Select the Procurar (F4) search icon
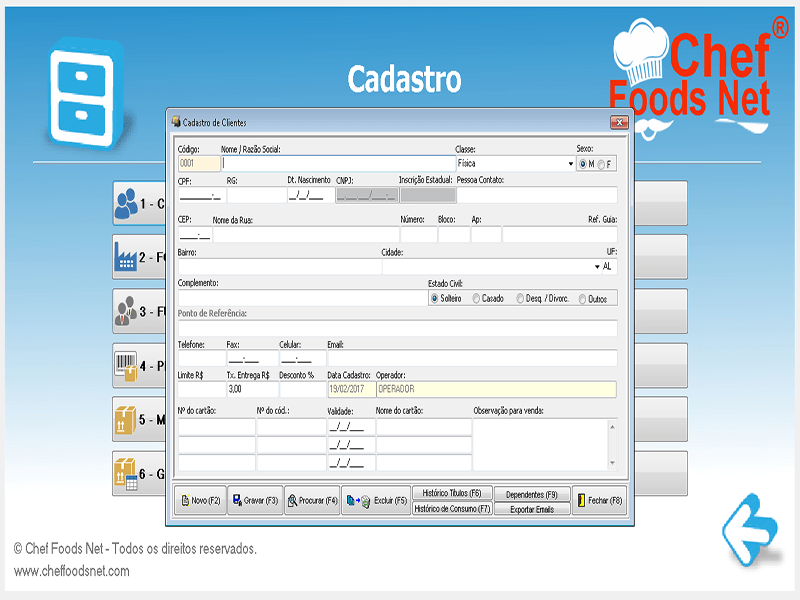The width and height of the screenshot is (800, 600). coord(294,499)
